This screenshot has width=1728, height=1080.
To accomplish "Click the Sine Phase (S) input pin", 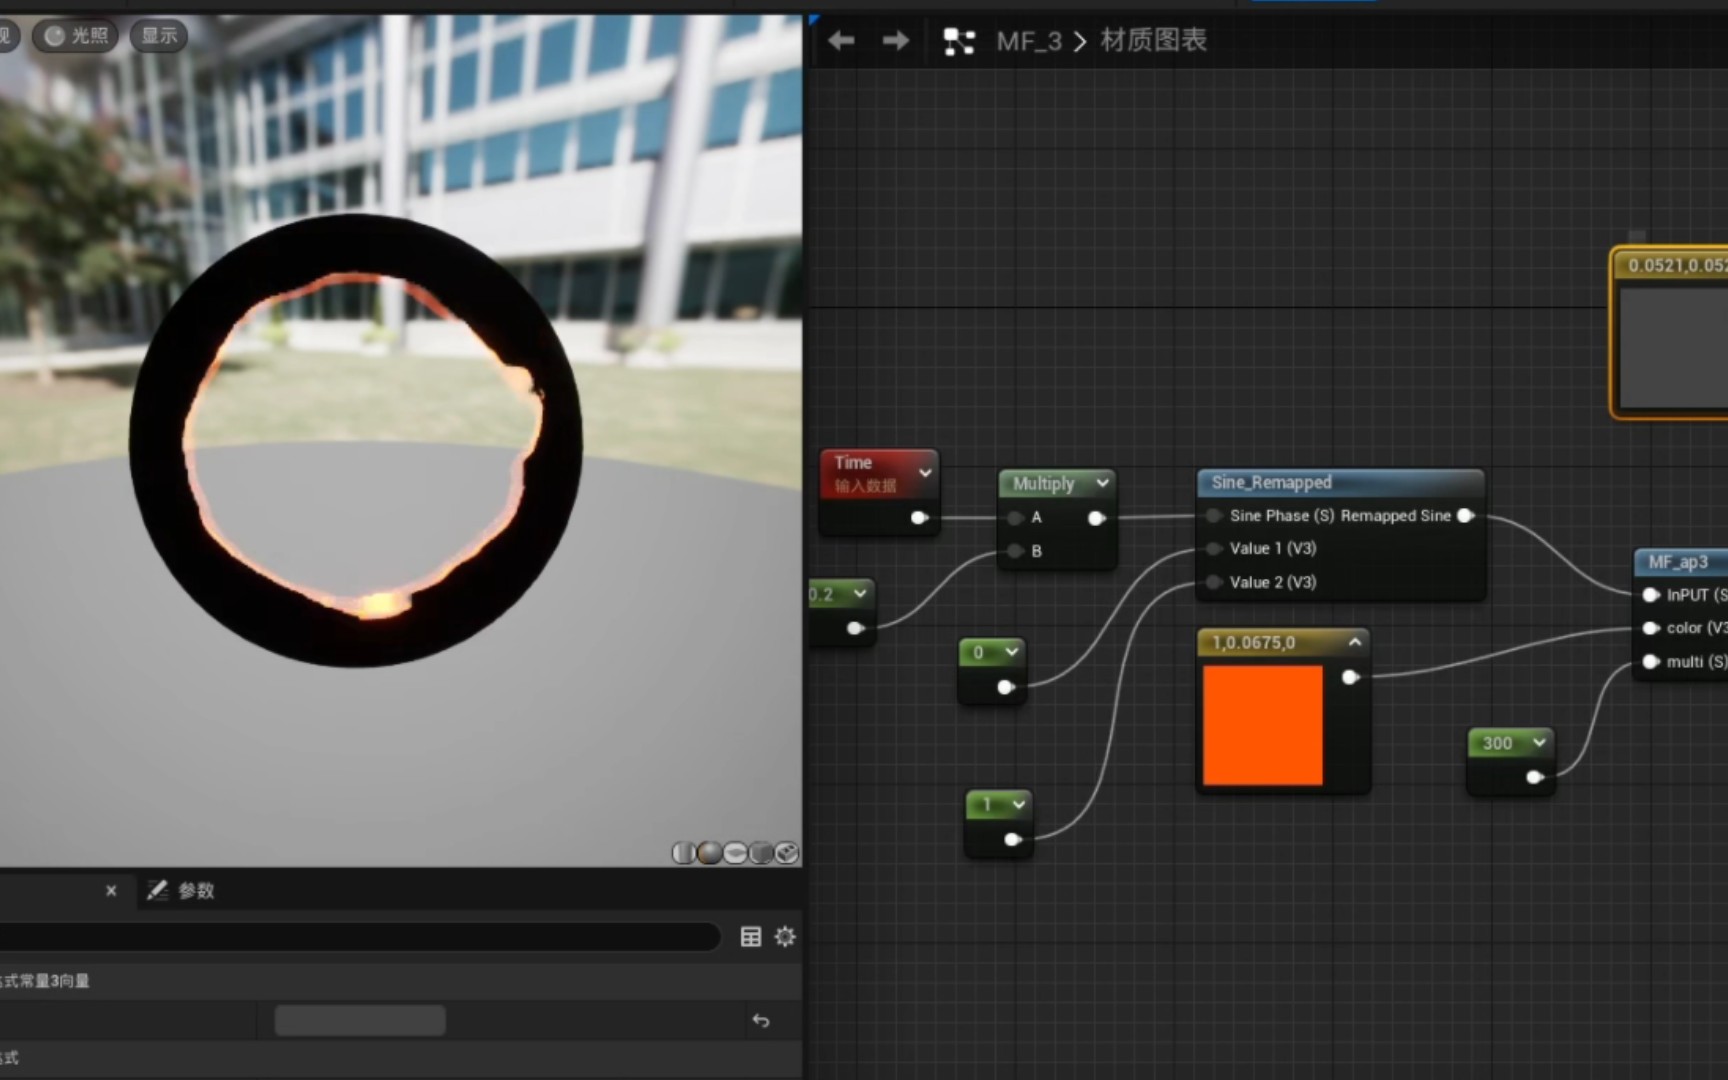I will click(1213, 516).
